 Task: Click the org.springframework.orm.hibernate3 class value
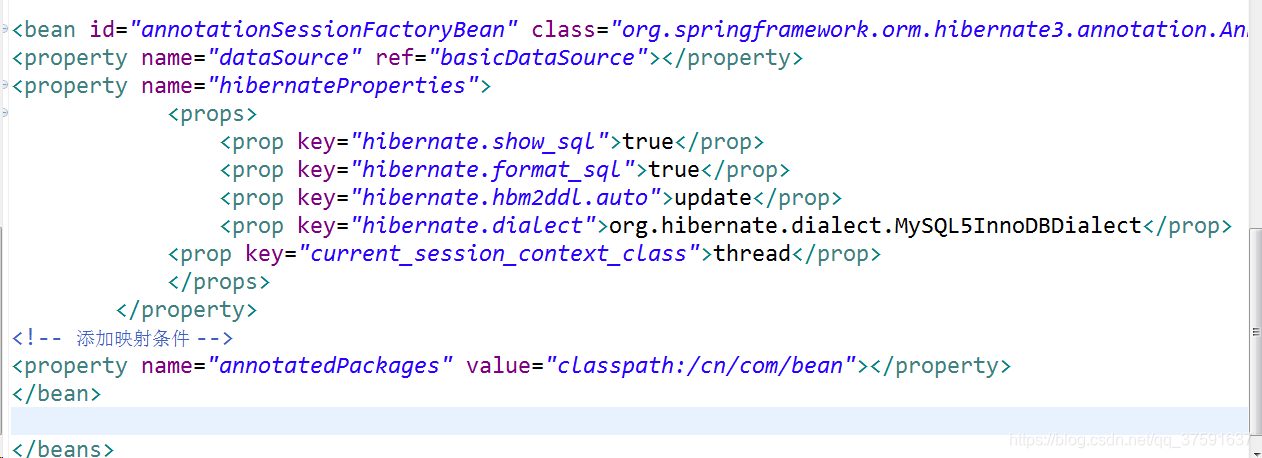click(x=930, y=30)
